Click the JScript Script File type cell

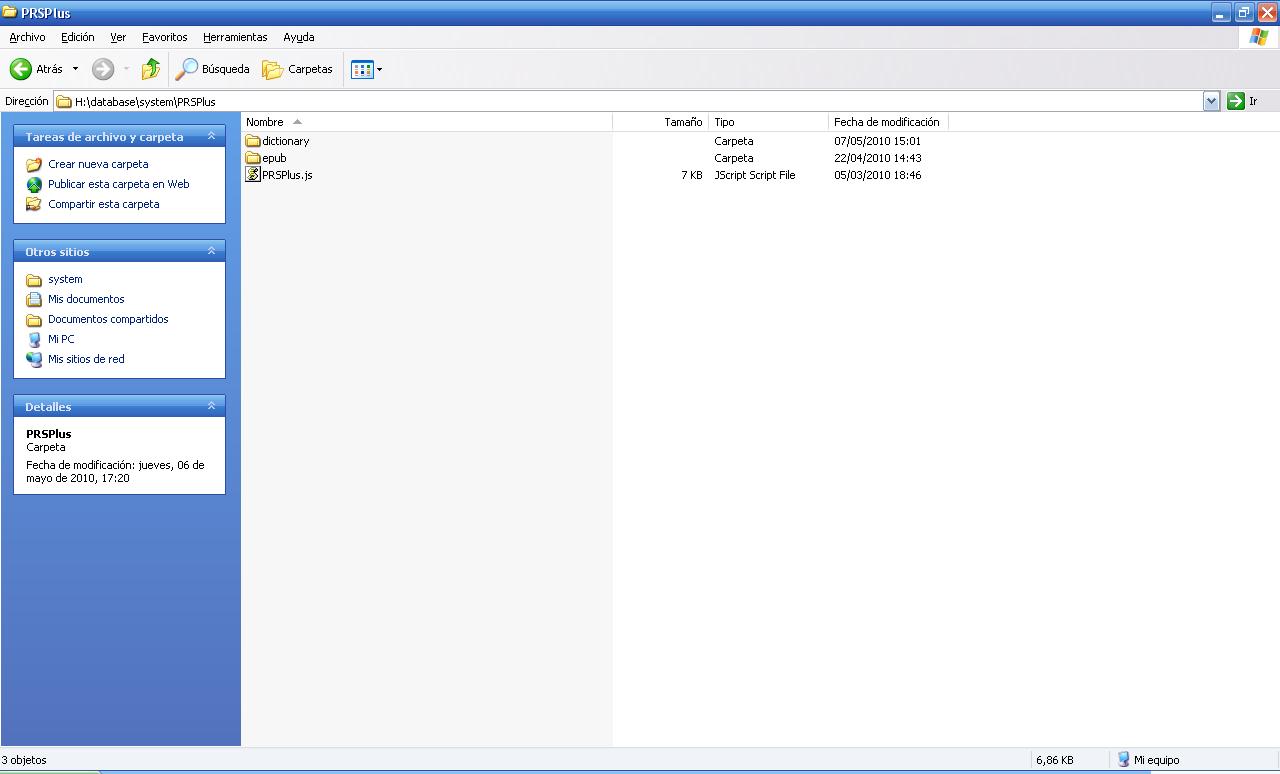pyautogui.click(x=755, y=175)
